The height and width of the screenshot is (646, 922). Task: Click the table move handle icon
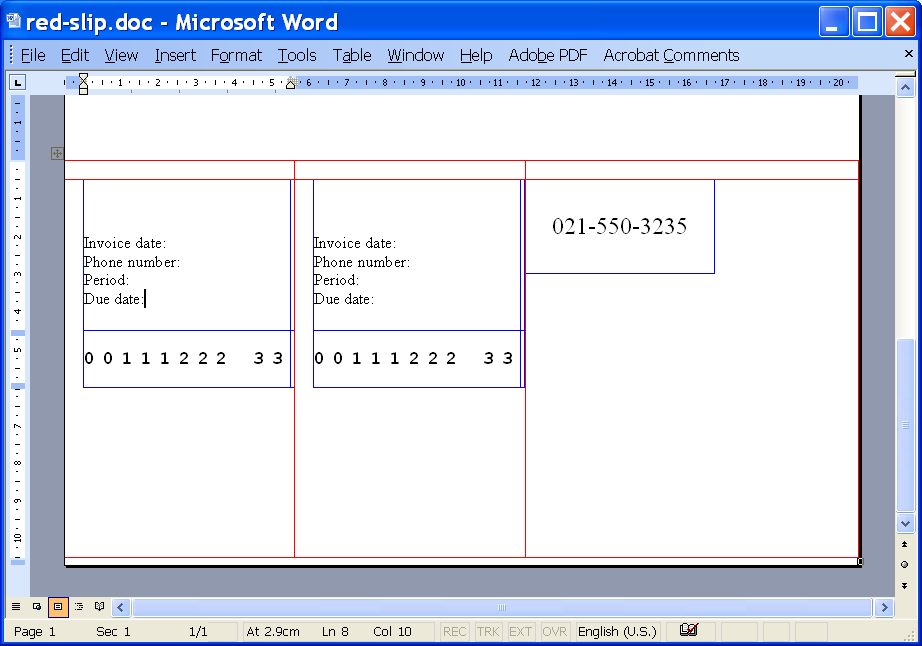[x=57, y=153]
